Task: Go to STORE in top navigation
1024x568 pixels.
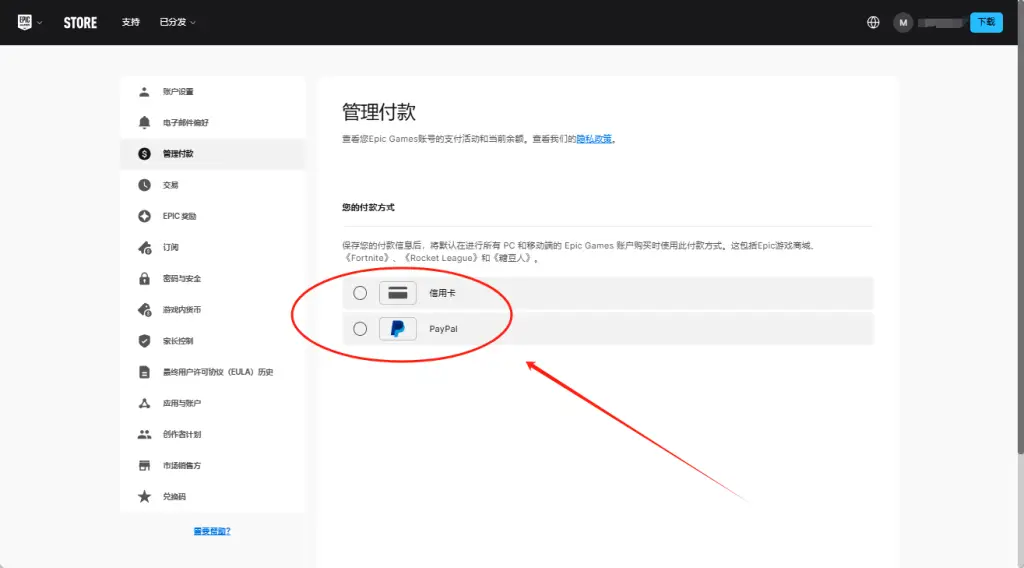Action: 80,22
